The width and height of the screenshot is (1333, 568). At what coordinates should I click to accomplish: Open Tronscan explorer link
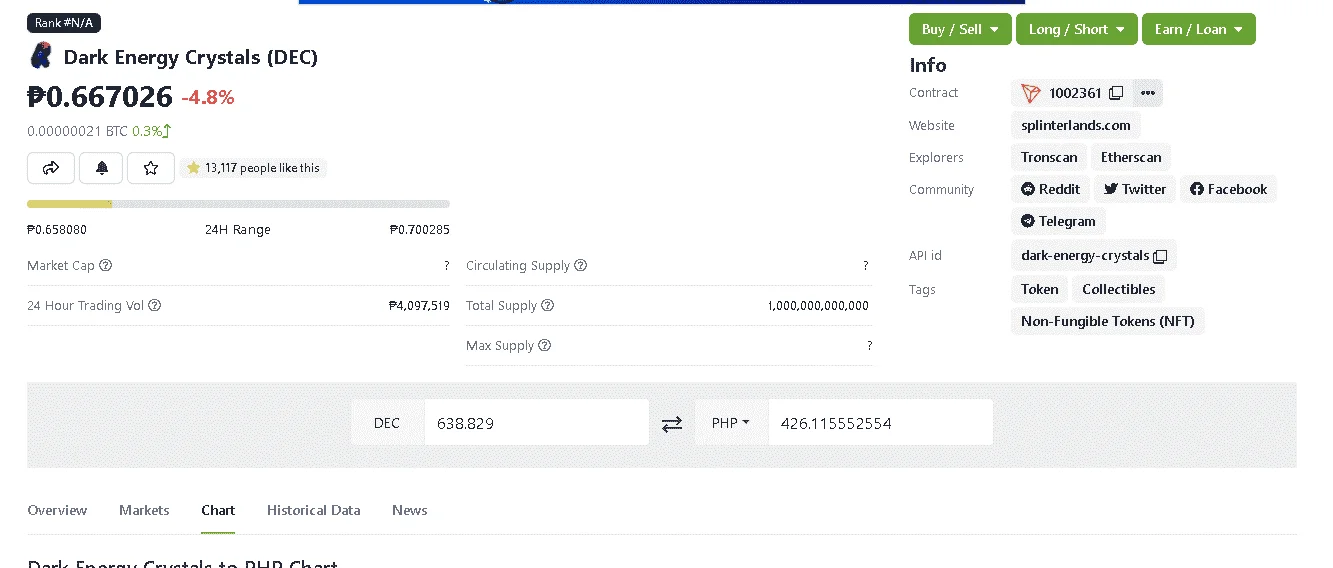pos(1049,157)
